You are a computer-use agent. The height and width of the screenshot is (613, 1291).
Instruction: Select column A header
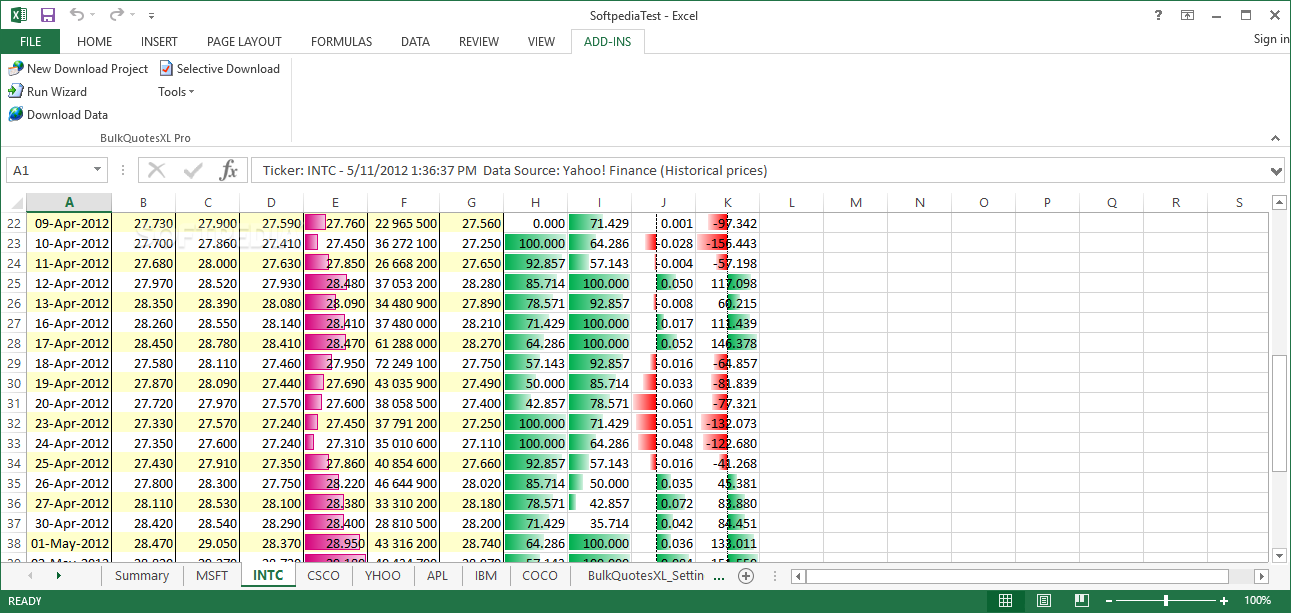coord(69,203)
